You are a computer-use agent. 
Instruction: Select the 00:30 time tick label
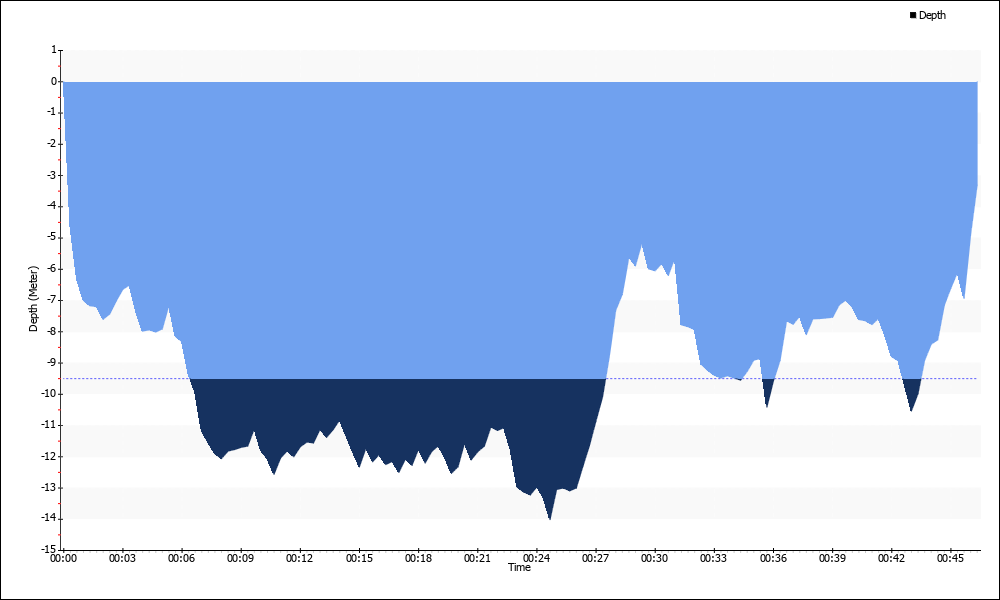pyautogui.click(x=654, y=559)
